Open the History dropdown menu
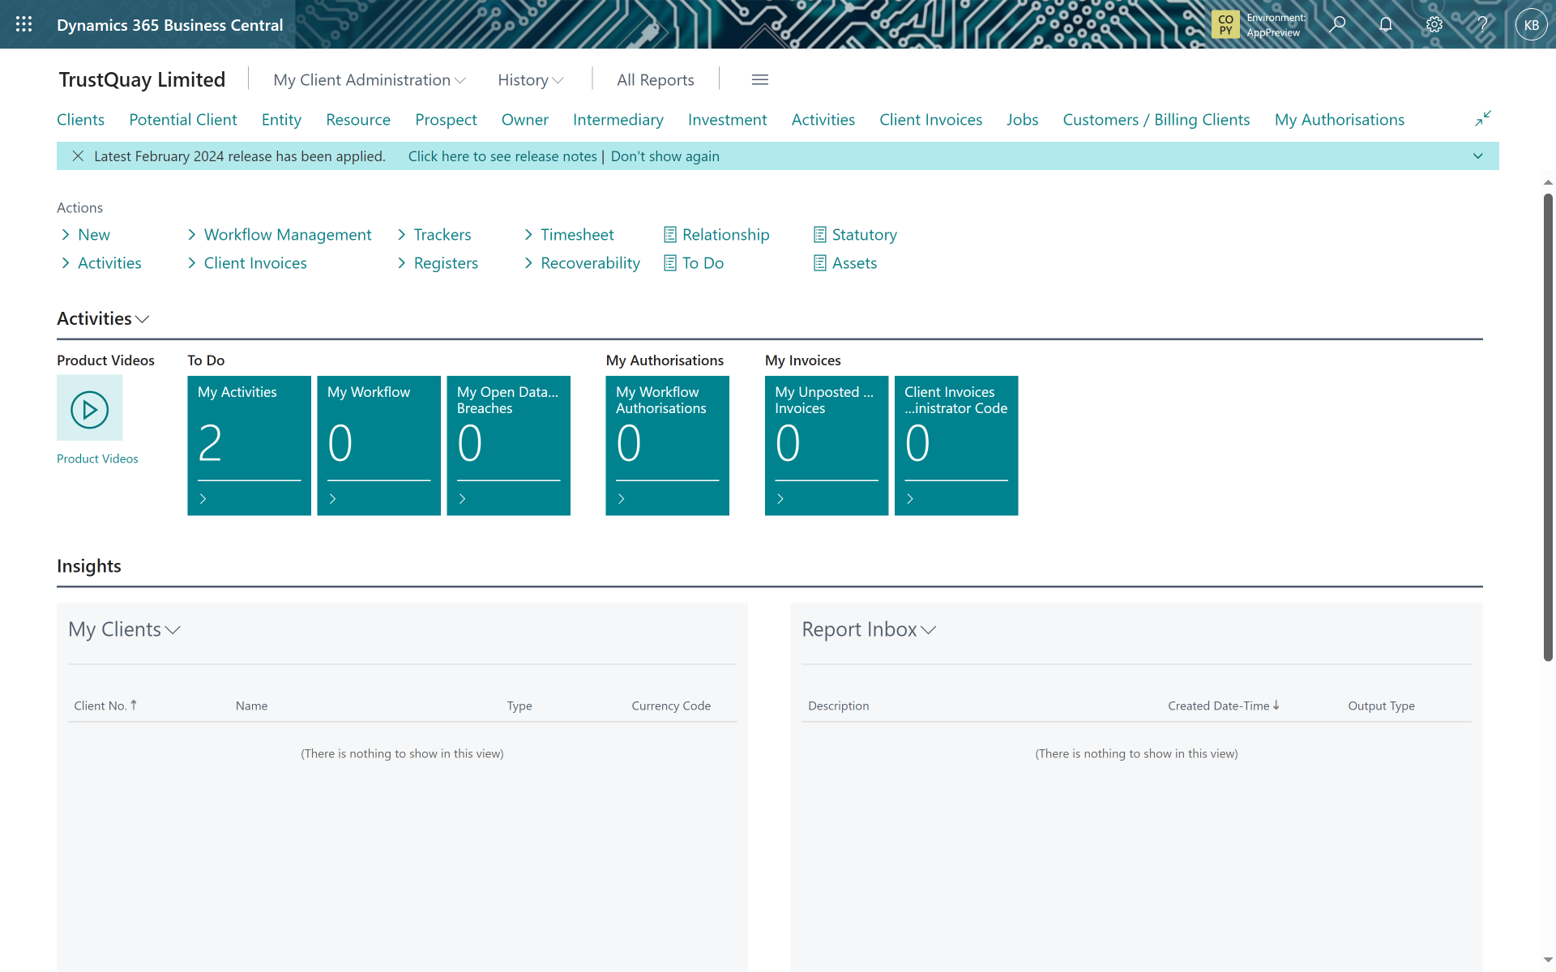 [529, 79]
